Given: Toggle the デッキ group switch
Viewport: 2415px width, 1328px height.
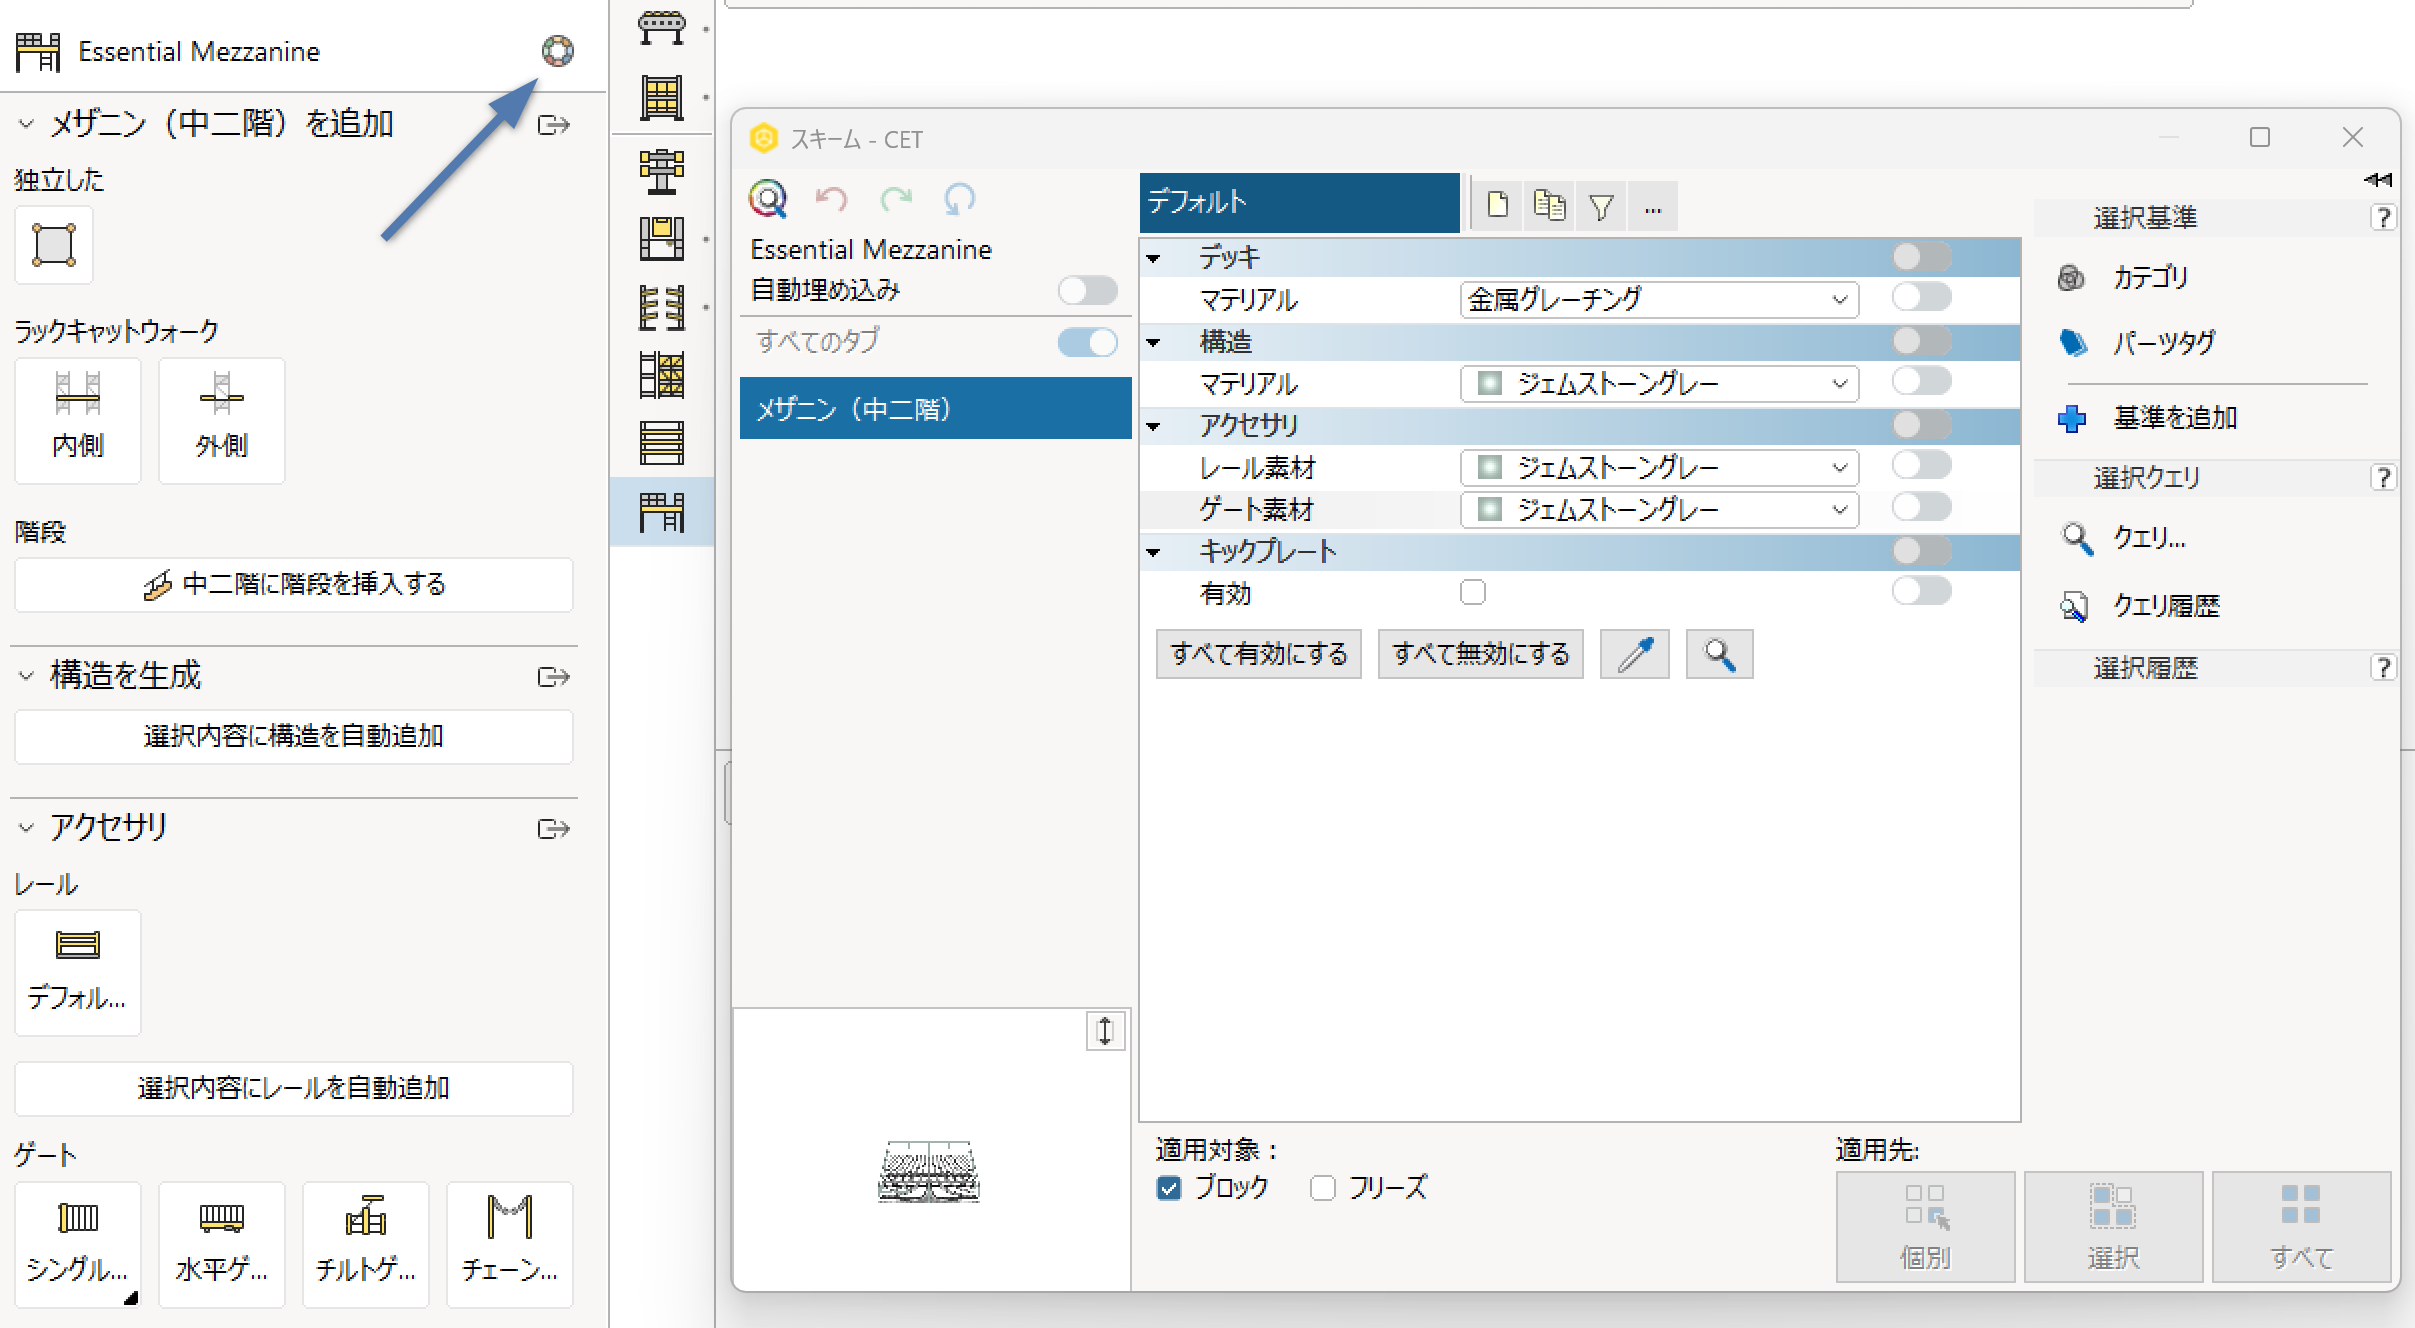Looking at the screenshot, I should tap(1921, 257).
